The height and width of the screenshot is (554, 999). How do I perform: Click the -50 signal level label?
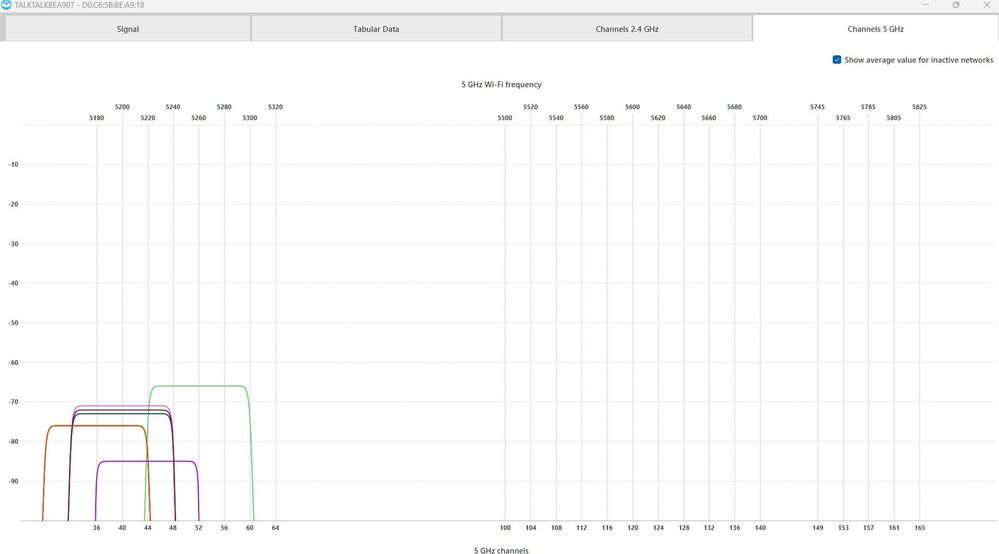click(x=13, y=323)
